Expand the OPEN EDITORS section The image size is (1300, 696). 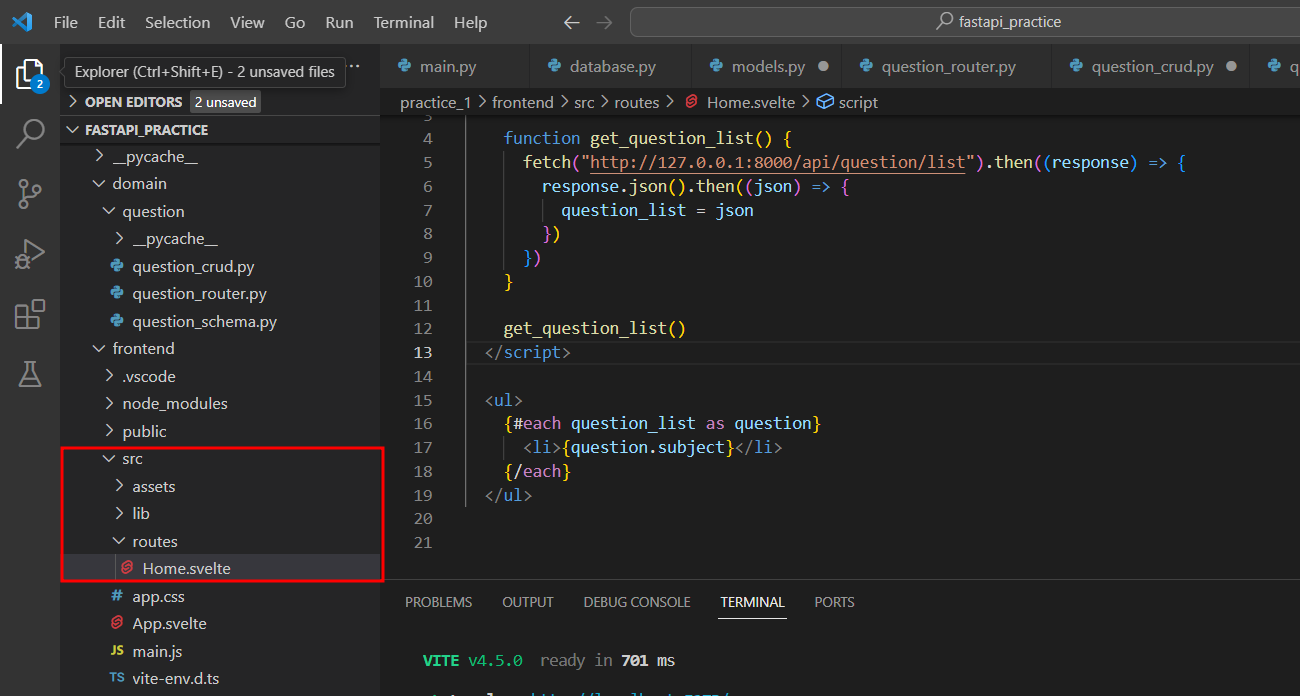(132, 102)
